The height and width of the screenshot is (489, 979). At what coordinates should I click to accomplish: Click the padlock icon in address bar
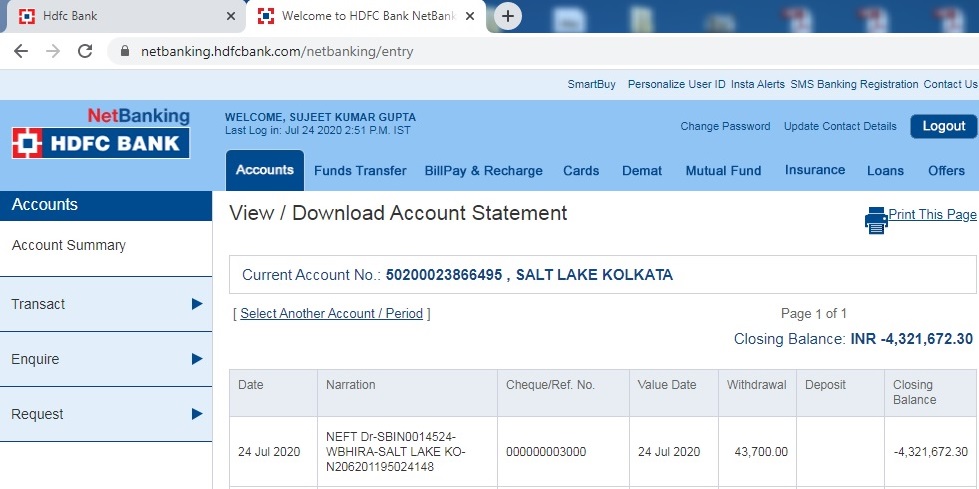[125, 51]
